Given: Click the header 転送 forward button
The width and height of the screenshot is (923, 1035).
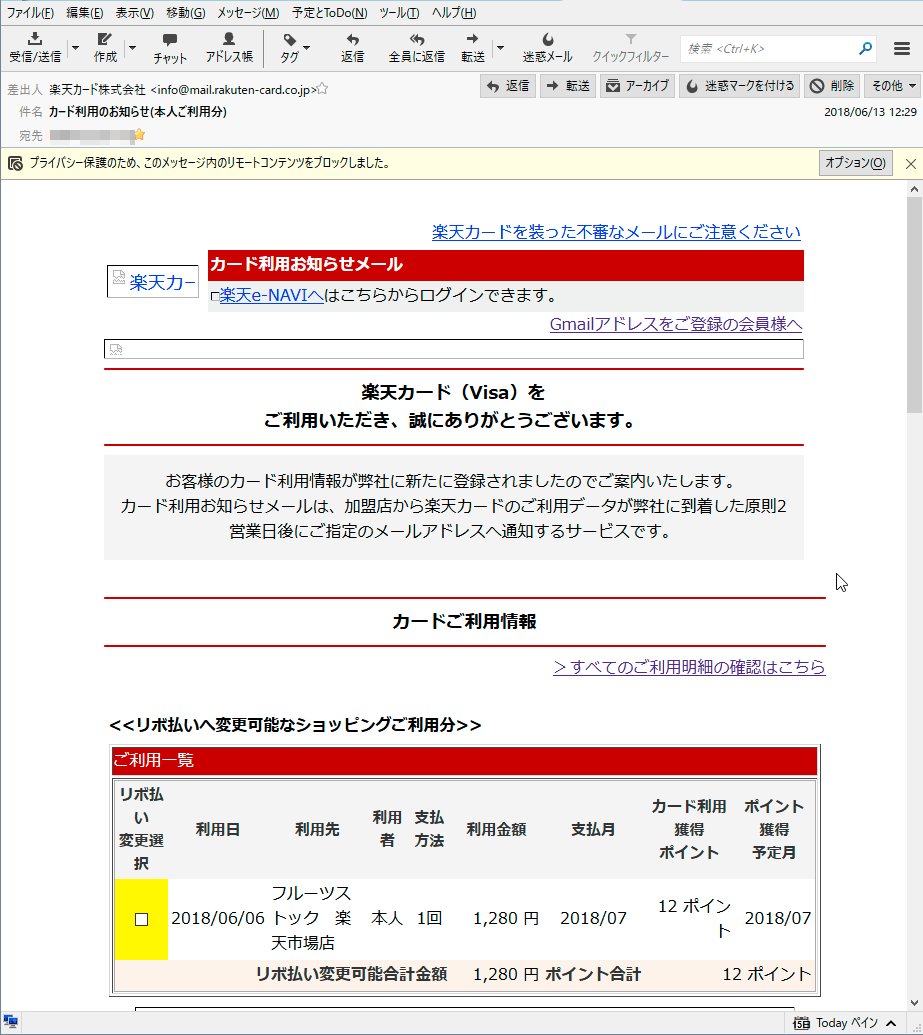Looking at the screenshot, I should (x=568, y=86).
